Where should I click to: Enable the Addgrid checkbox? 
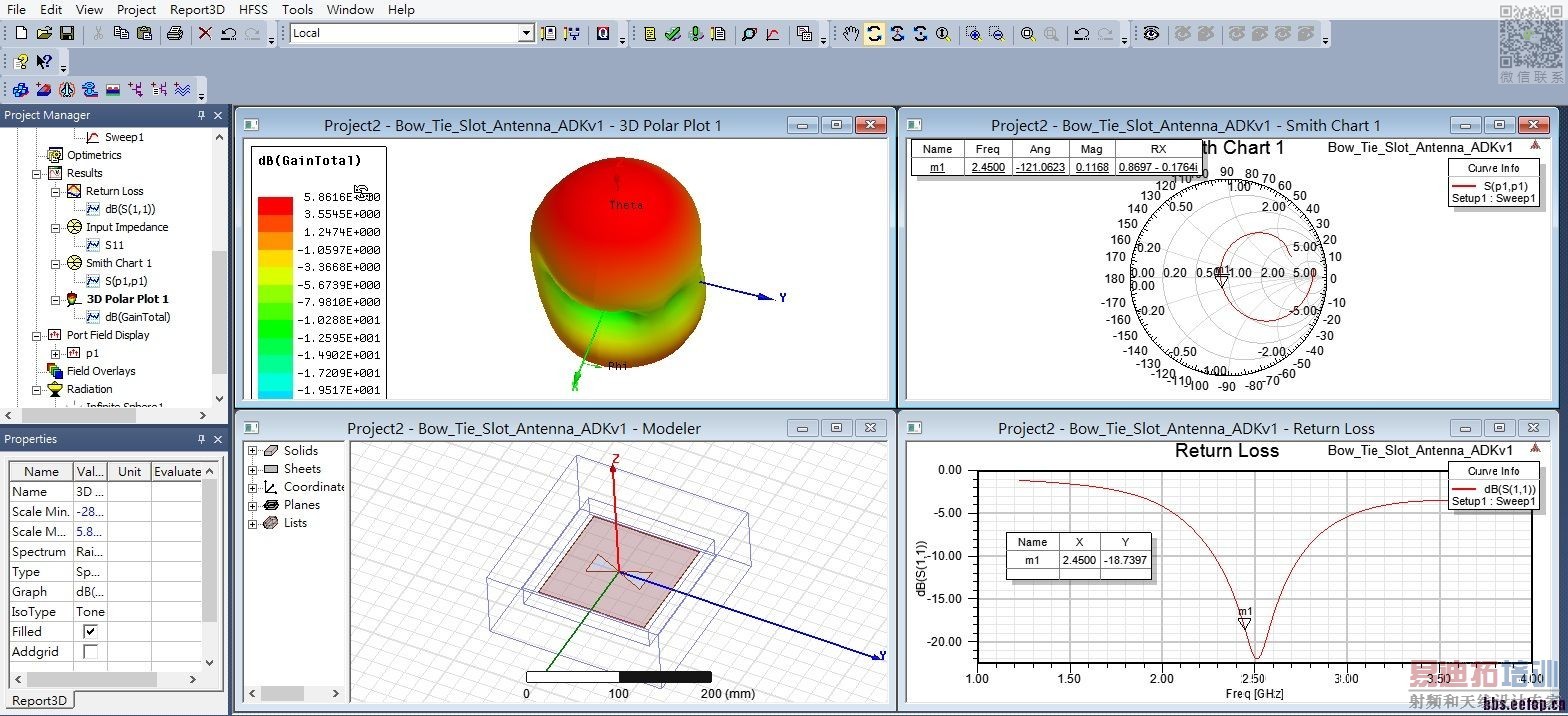[x=90, y=652]
